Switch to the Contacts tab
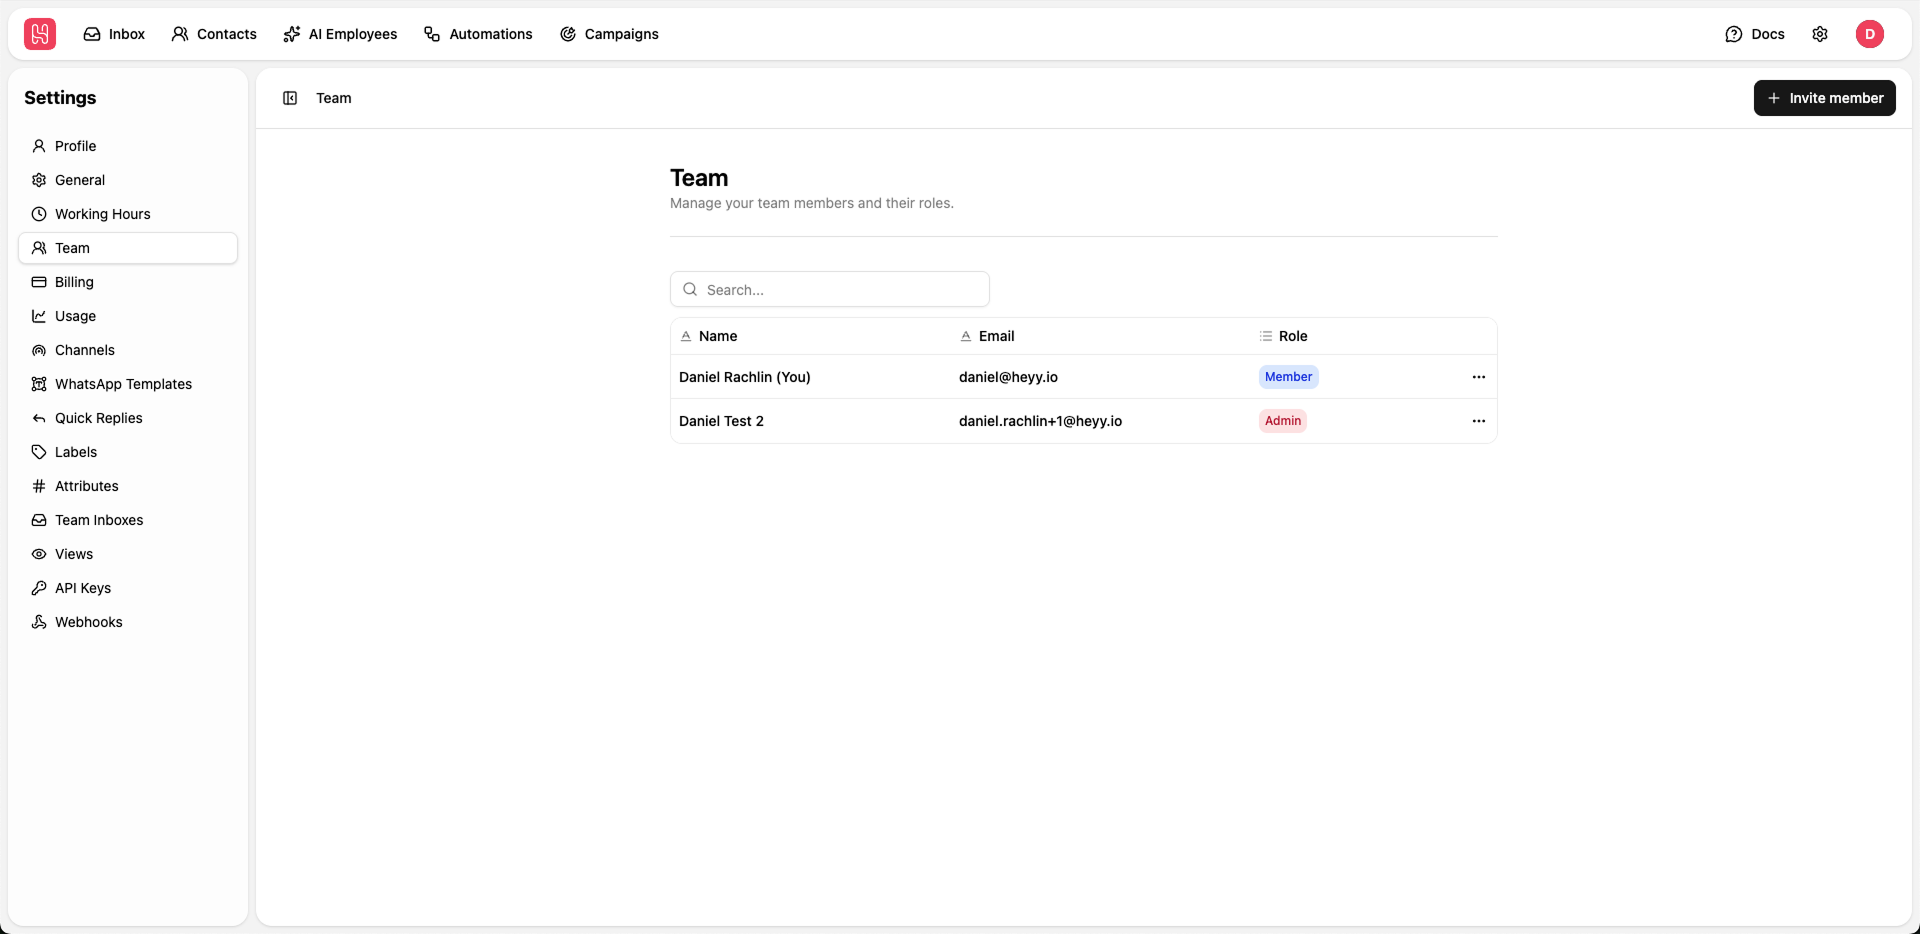The image size is (1920, 934). (214, 33)
